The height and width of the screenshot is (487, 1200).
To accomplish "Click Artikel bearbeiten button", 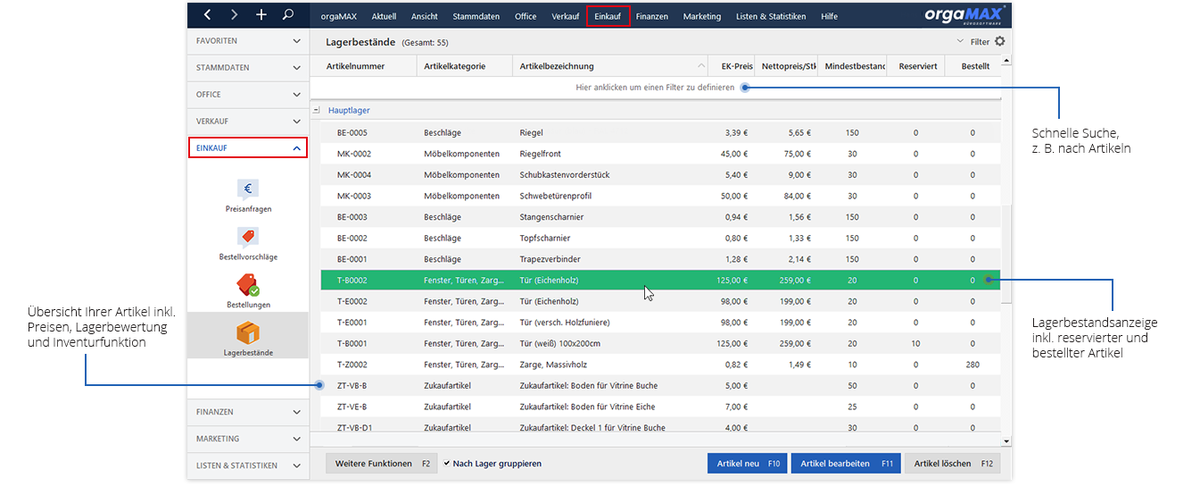I will click(846, 464).
